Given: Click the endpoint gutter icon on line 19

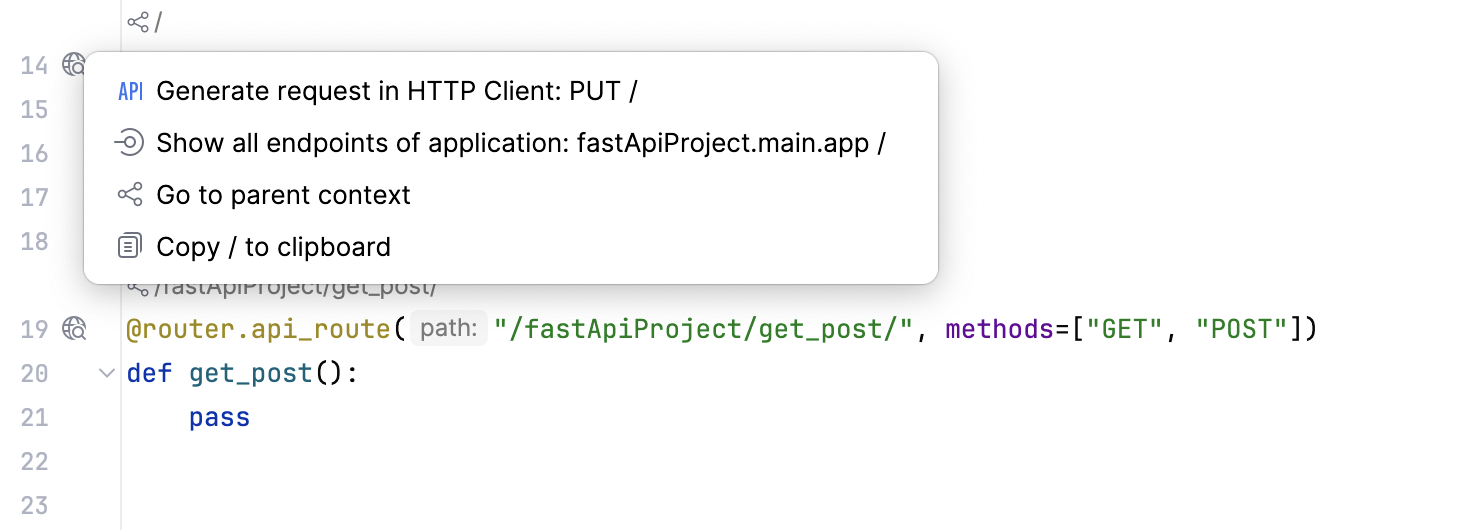Looking at the screenshot, I should [x=74, y=328].
